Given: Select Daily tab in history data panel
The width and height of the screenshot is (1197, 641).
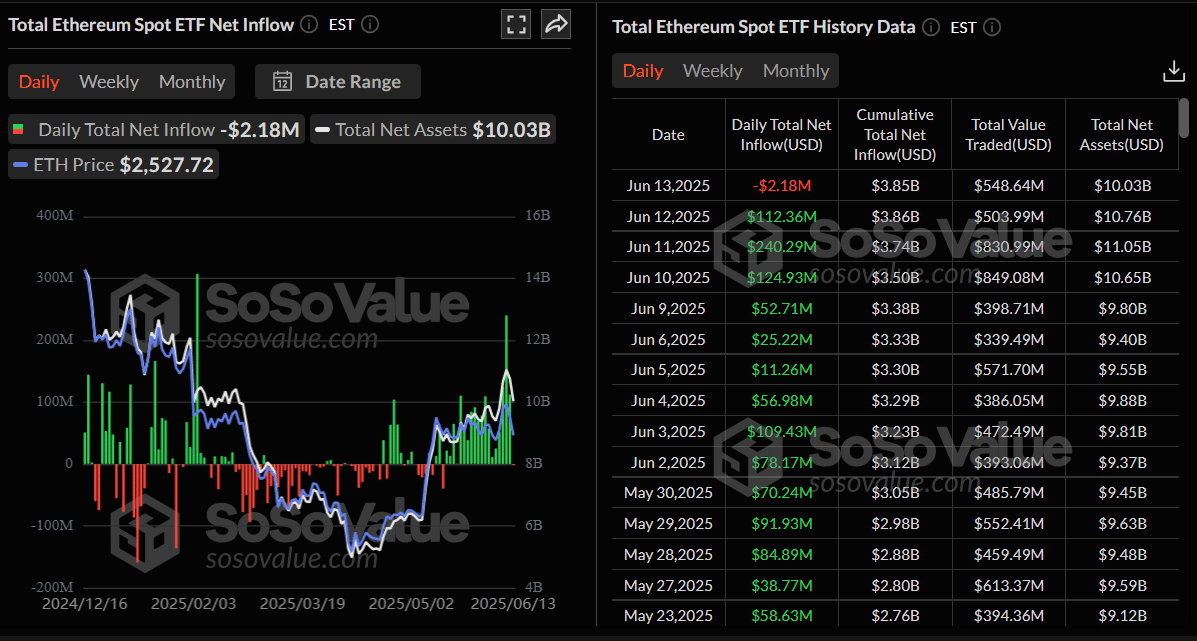Looking at the screenshot, I should tap(643, 71).
